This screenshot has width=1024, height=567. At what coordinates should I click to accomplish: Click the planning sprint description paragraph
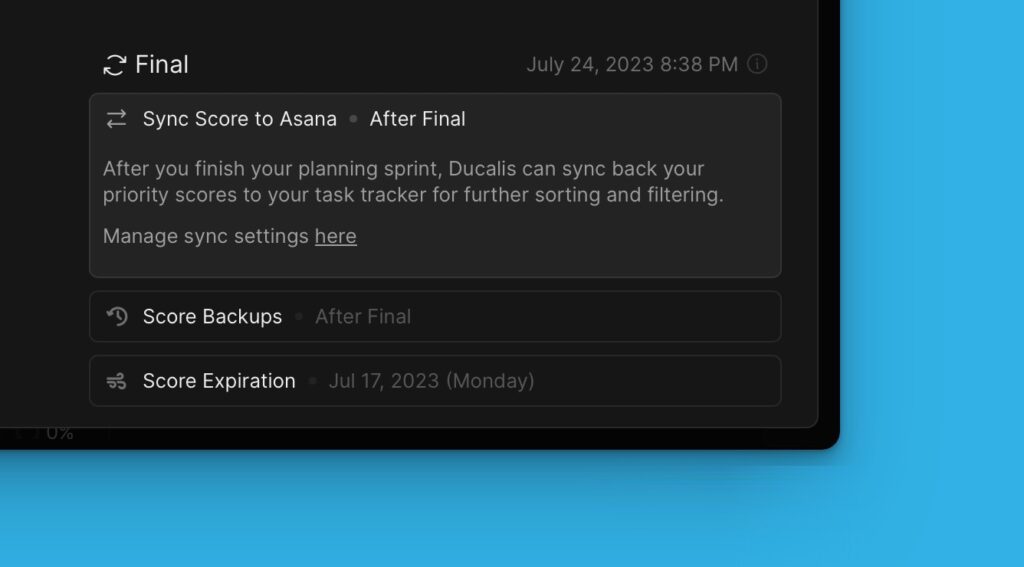(x=413, y=182)
